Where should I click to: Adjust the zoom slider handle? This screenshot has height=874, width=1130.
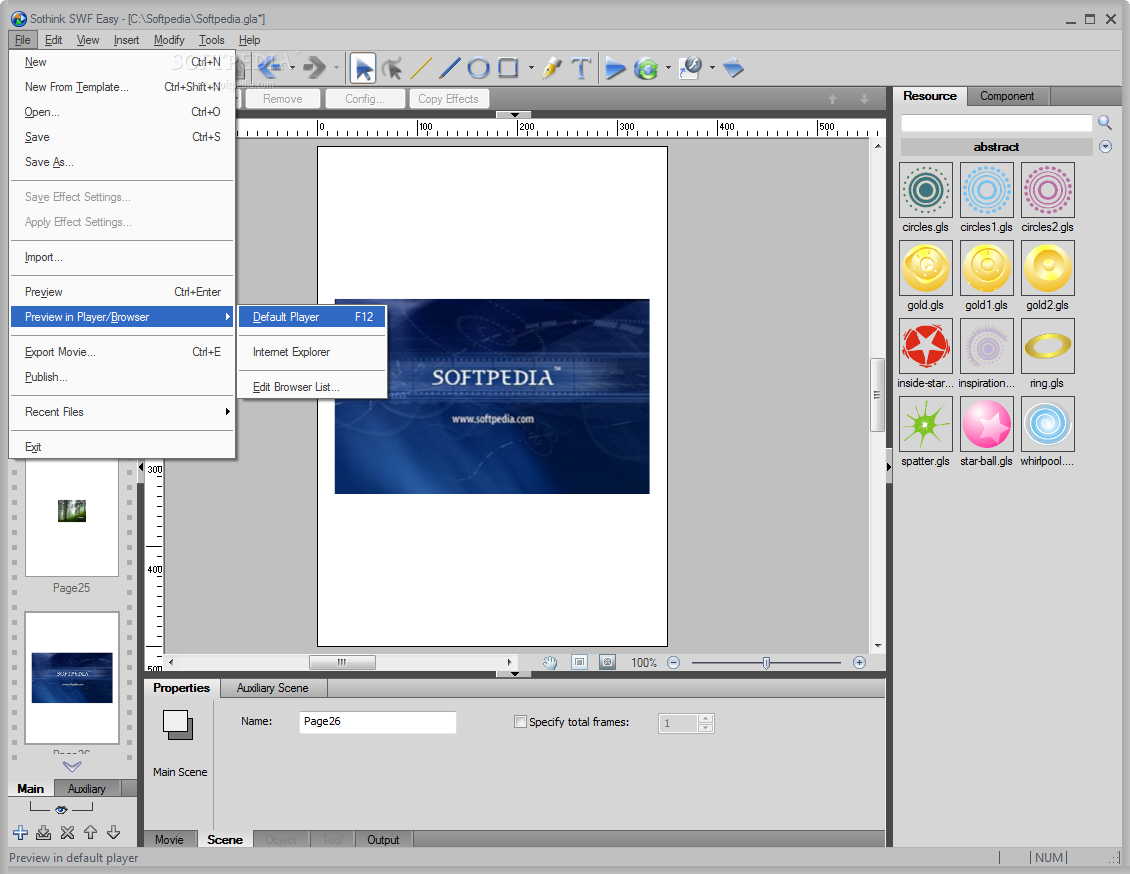(x=766, y=662)
